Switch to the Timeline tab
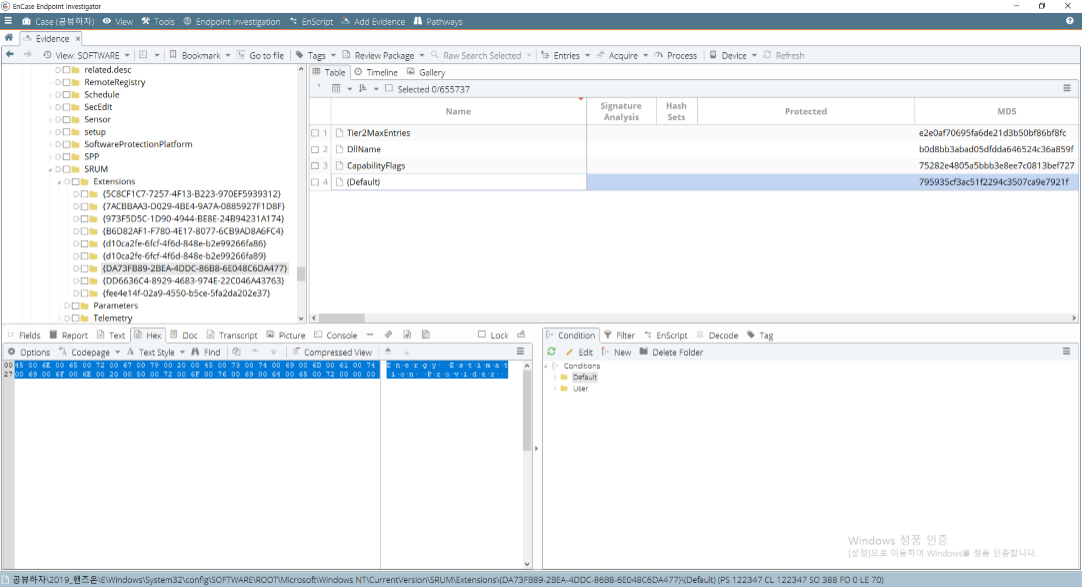The height and width of the screenshot is (587, 1082). [x=375, y=72]
